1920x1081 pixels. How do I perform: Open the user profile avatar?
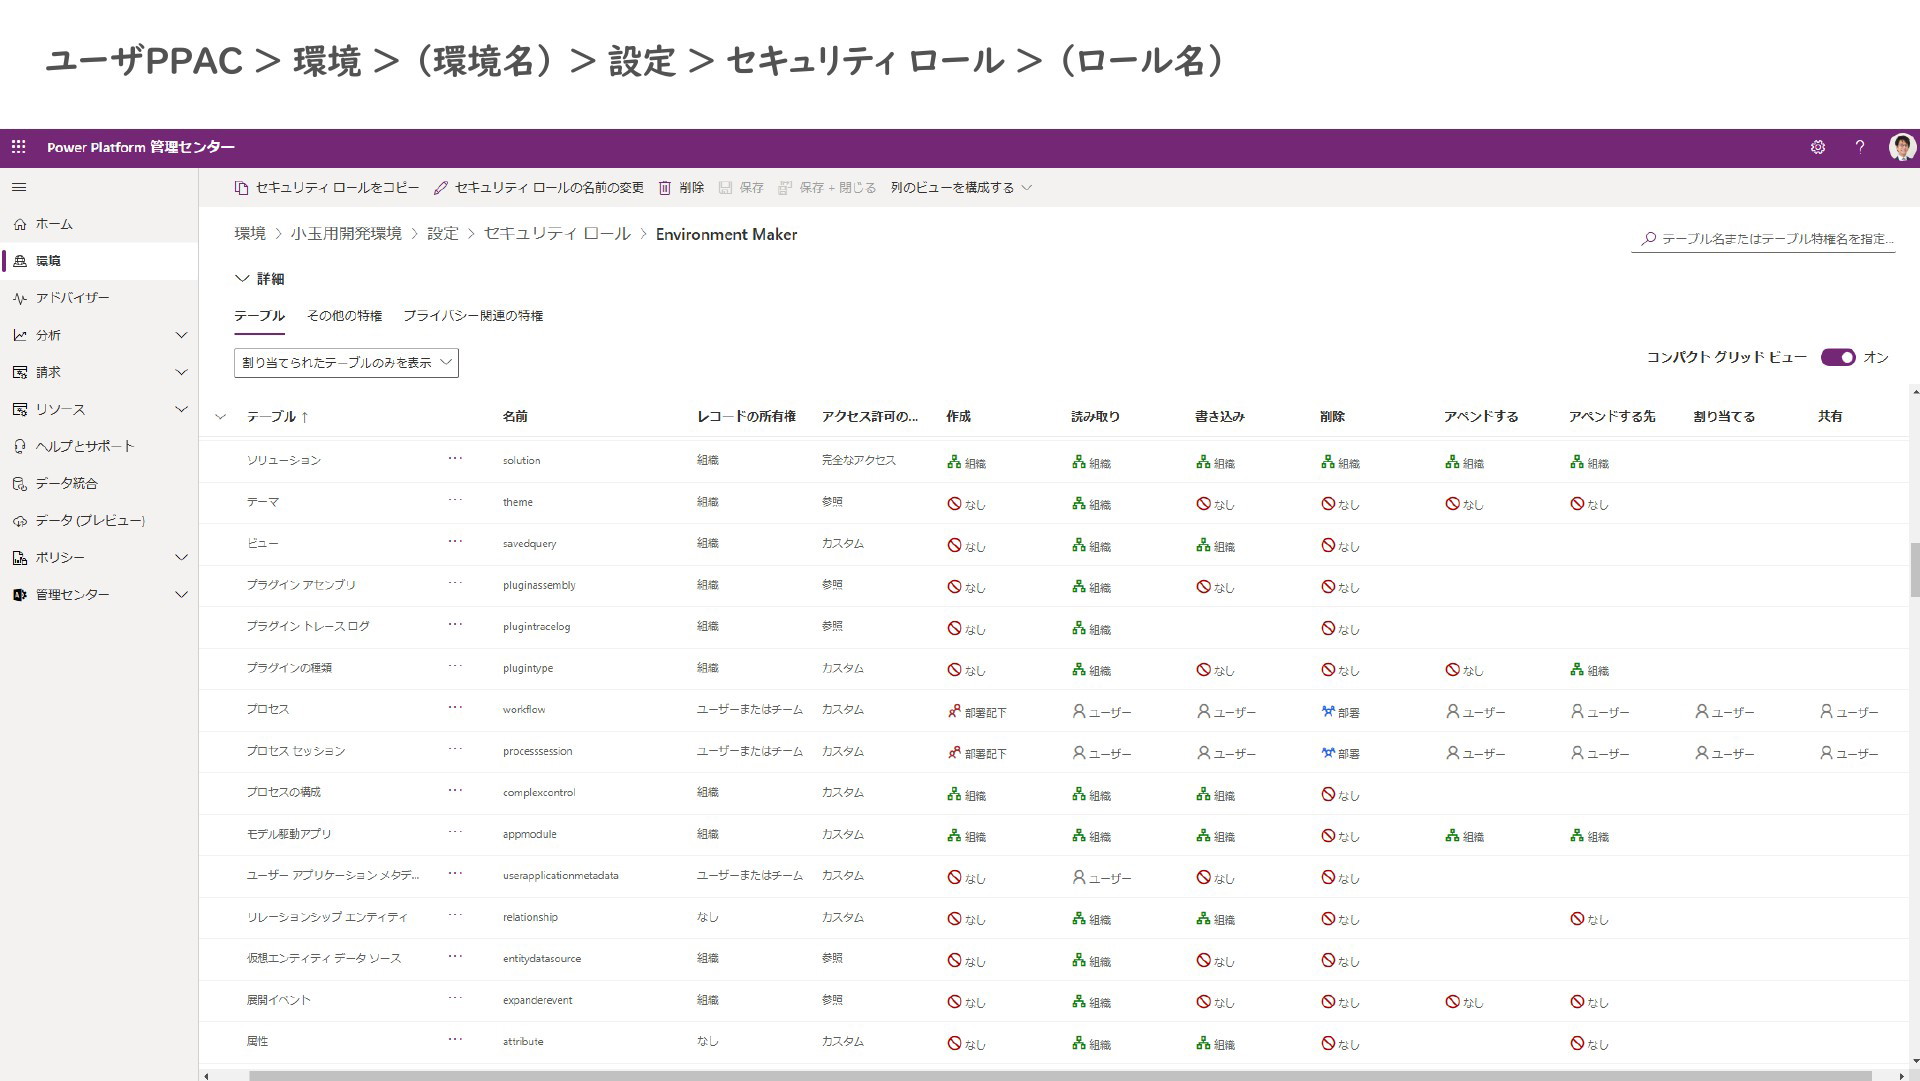[1902, 147]
